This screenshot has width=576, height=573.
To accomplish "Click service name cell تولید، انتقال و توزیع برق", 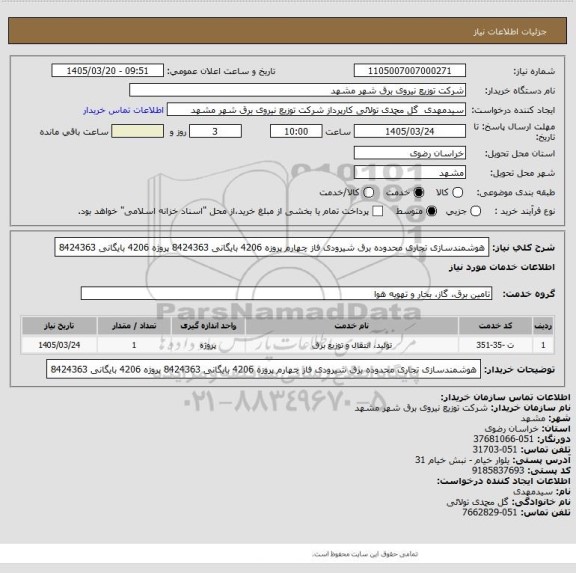I will pos(352,345).
